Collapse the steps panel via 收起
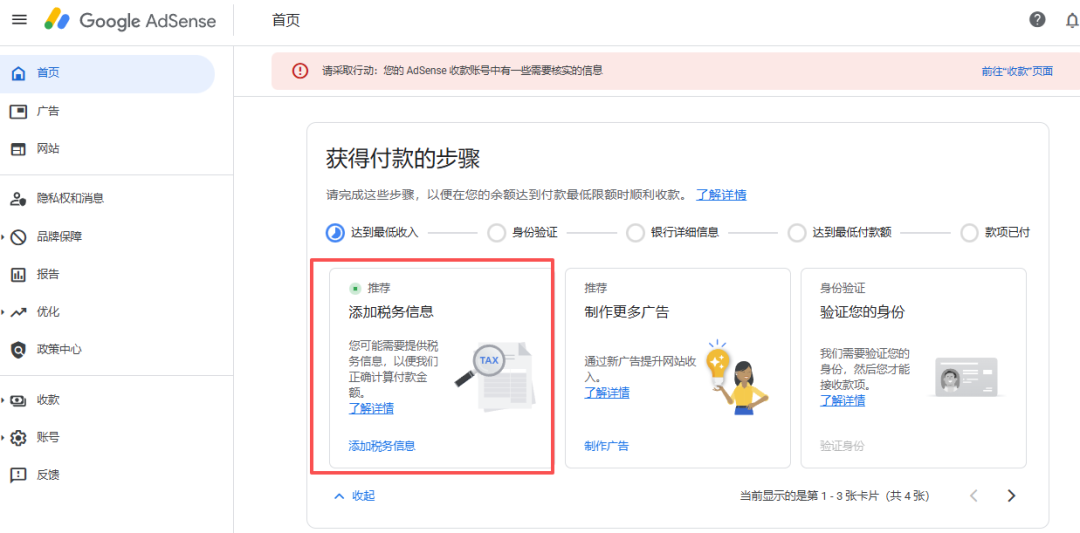The height and width of the screenshot is (533, 1080). pos(354,496)
